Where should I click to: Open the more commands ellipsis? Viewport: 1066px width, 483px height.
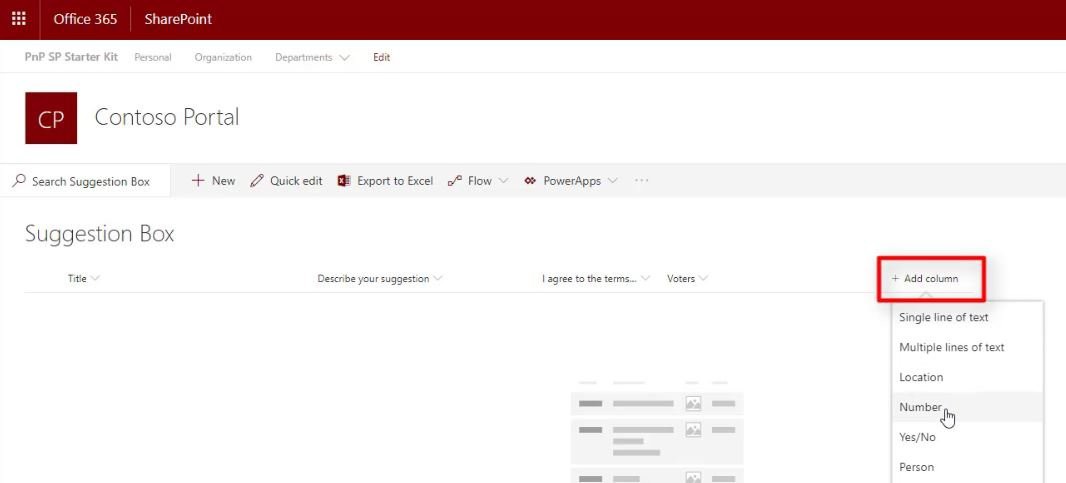[641, 181]
